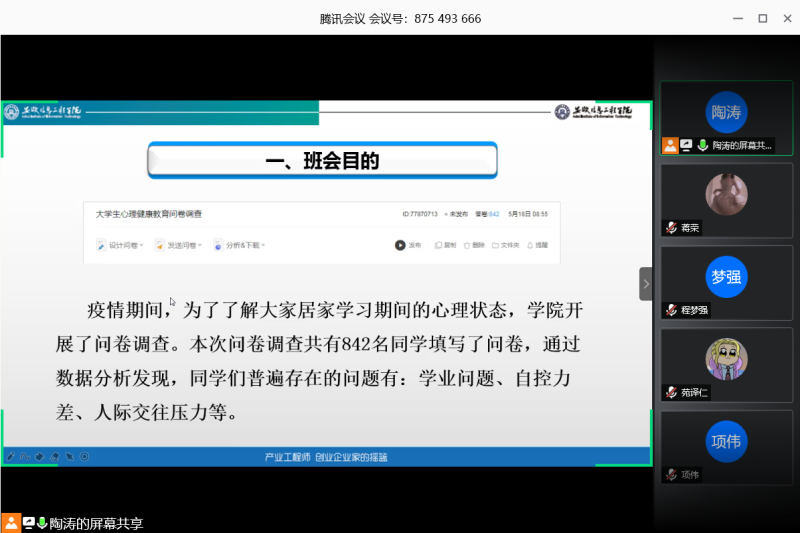Image resolution: width=800 pixels, height=533 pixels.
Task: Click the green microphone icon in 陶涛's tile
Action: click(x=703, y=145)
